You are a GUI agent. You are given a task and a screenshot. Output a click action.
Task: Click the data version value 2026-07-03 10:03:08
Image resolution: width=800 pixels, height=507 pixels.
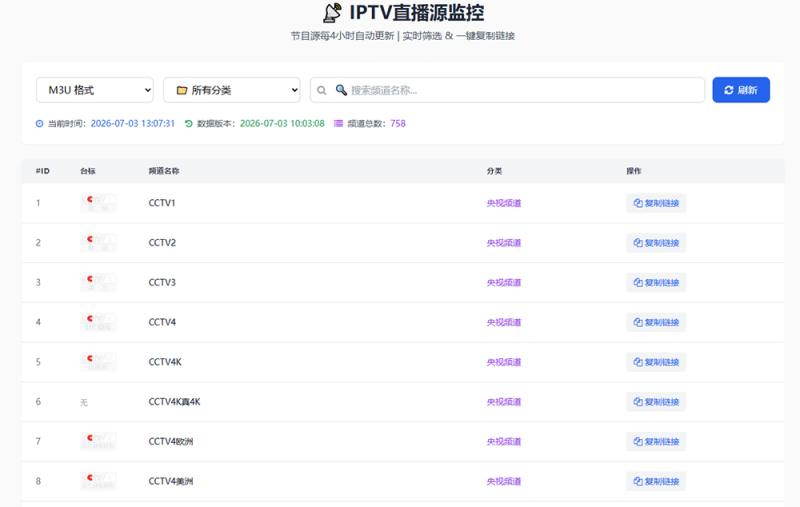click(282, 123)
